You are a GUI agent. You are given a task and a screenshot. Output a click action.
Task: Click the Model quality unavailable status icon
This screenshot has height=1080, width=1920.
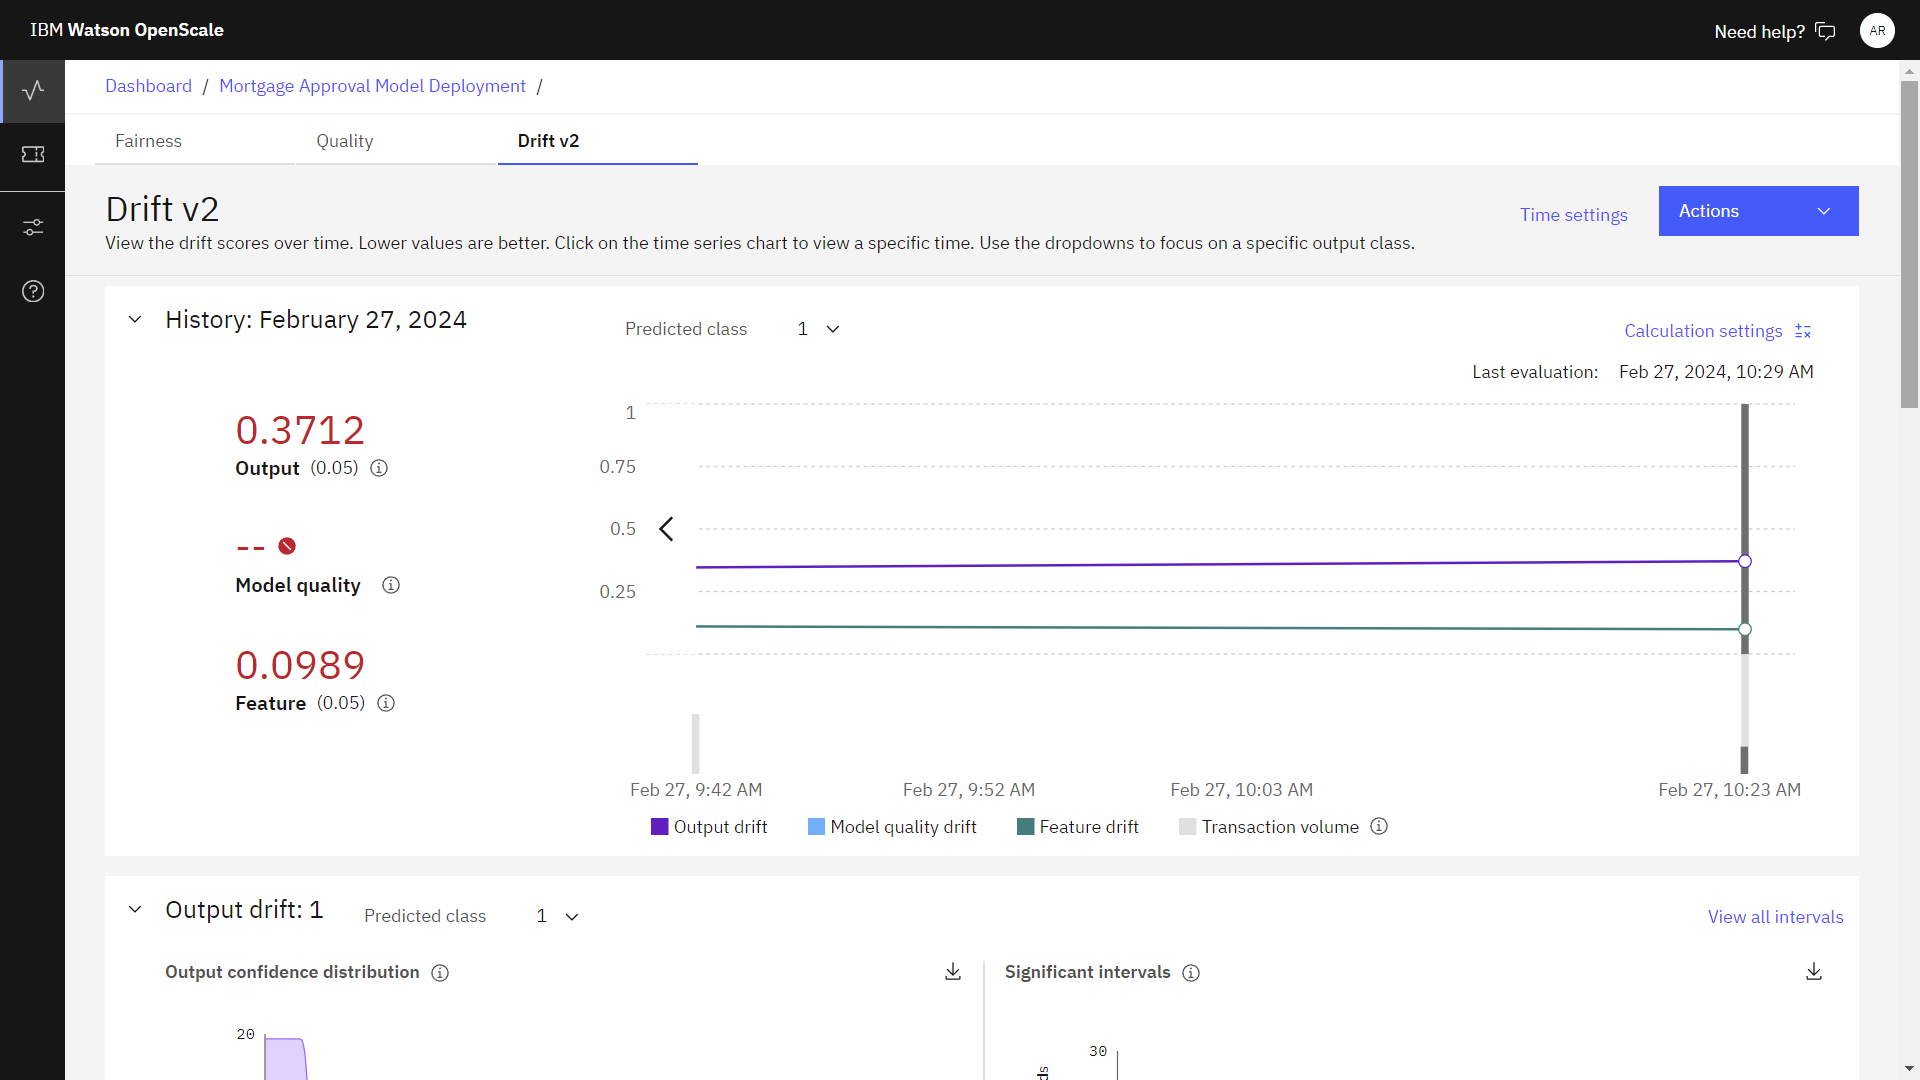pyautogui.click(x=287, y=546)
